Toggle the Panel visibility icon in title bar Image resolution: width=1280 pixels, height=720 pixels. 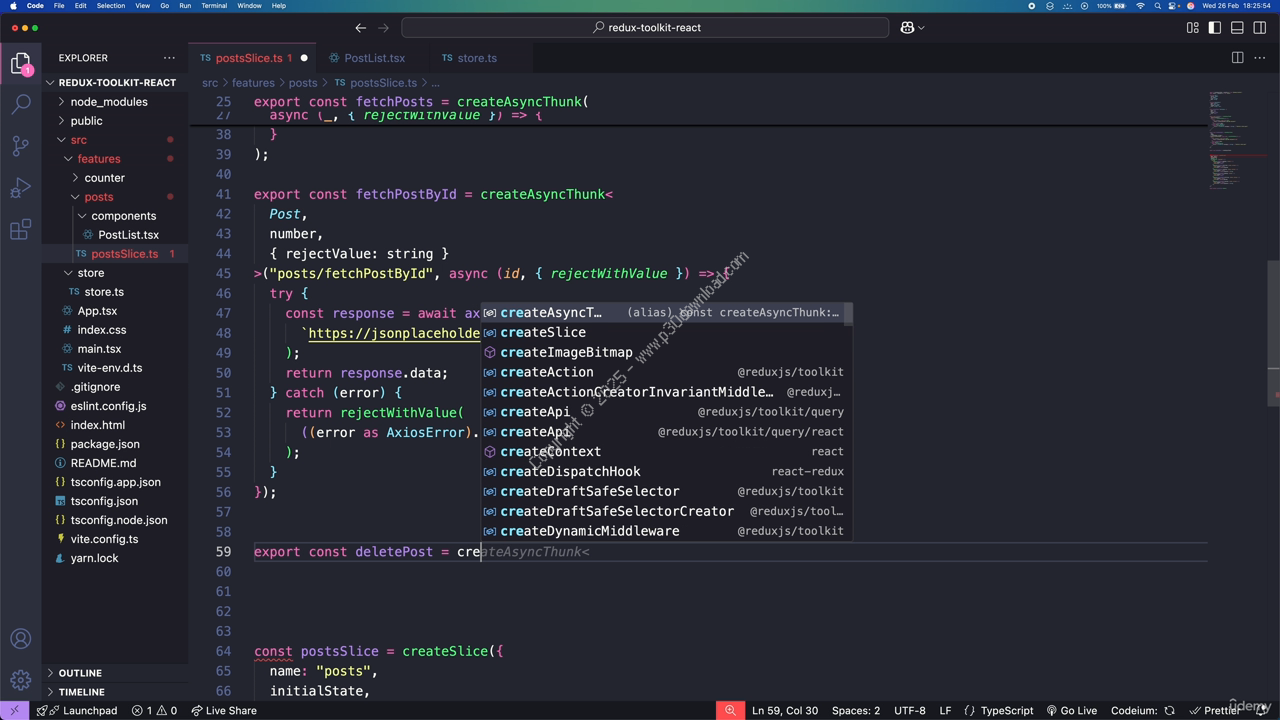coord(1236,27)
